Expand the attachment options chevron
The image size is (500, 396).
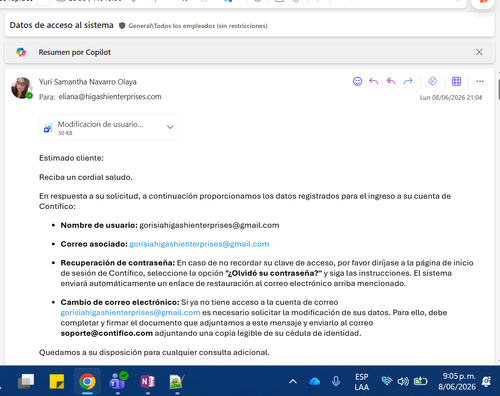170,127
